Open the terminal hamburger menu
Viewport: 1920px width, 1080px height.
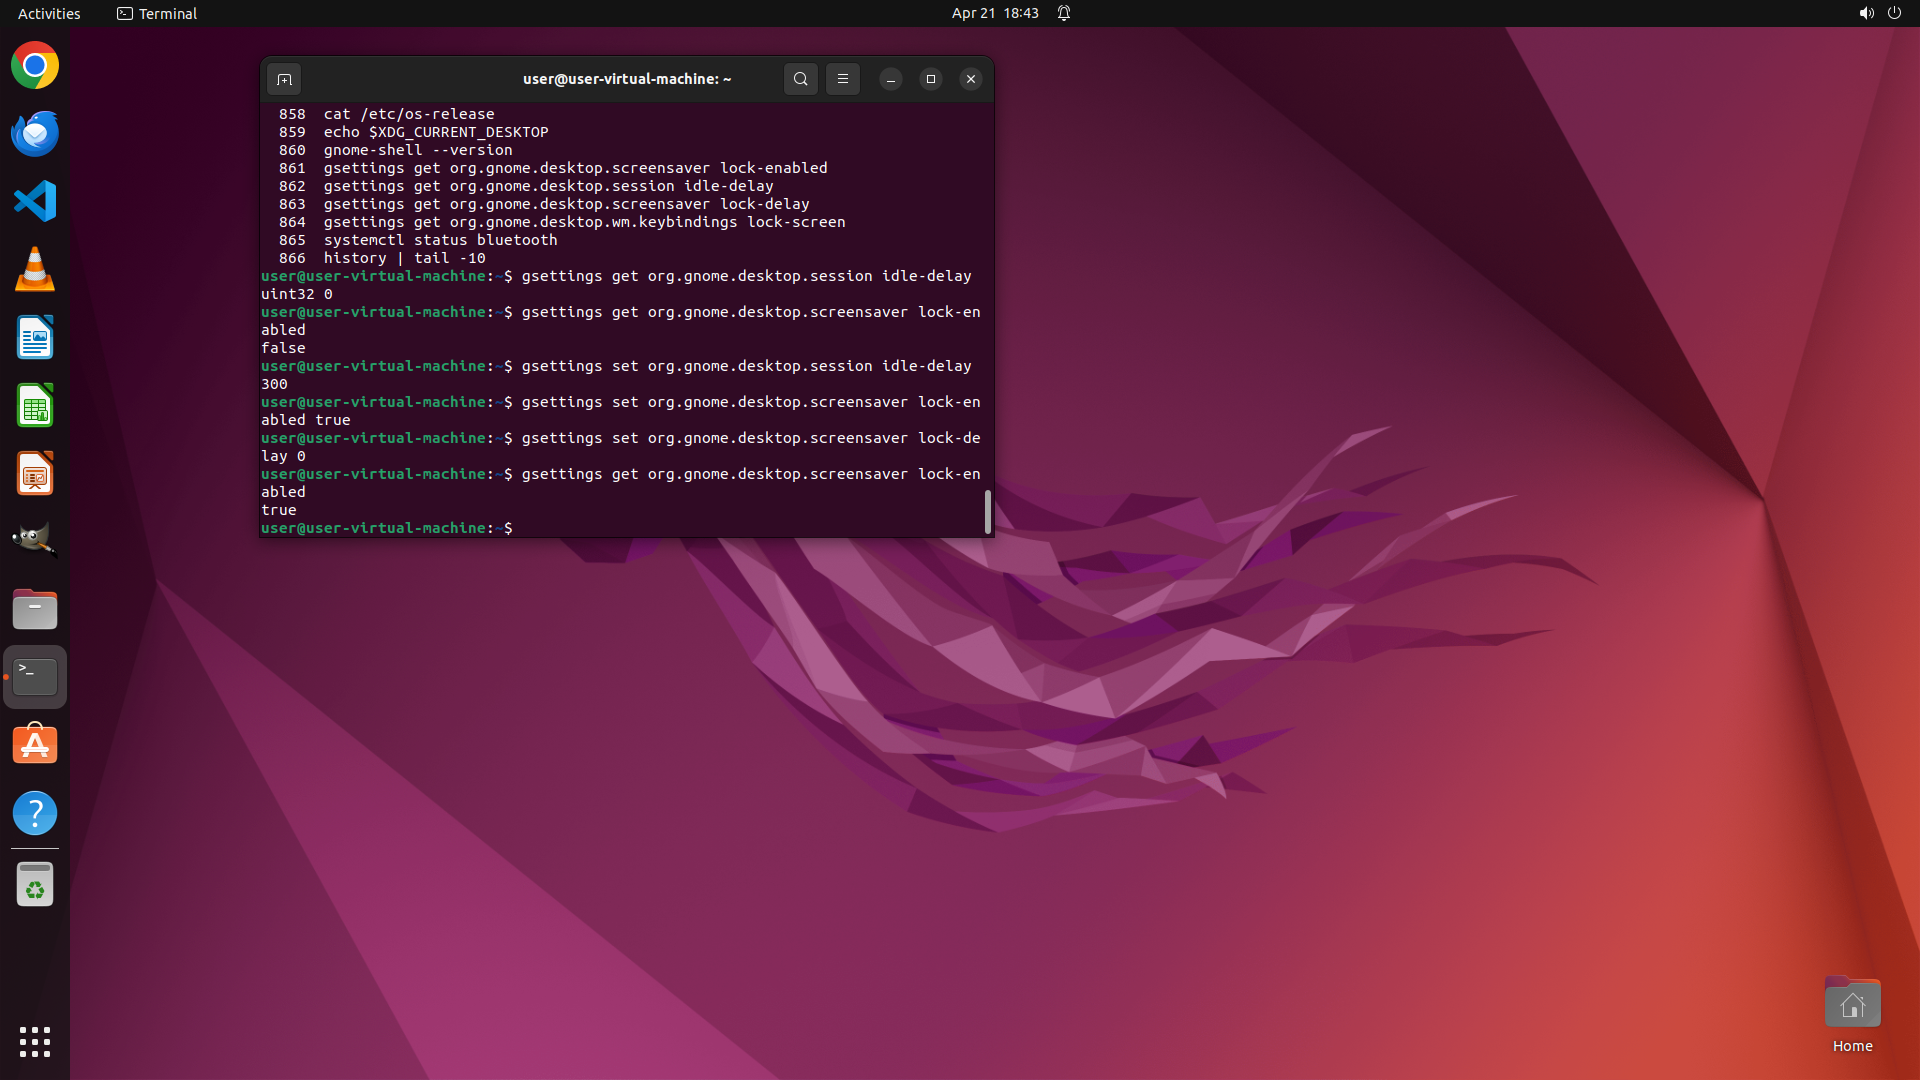(843, 79)
